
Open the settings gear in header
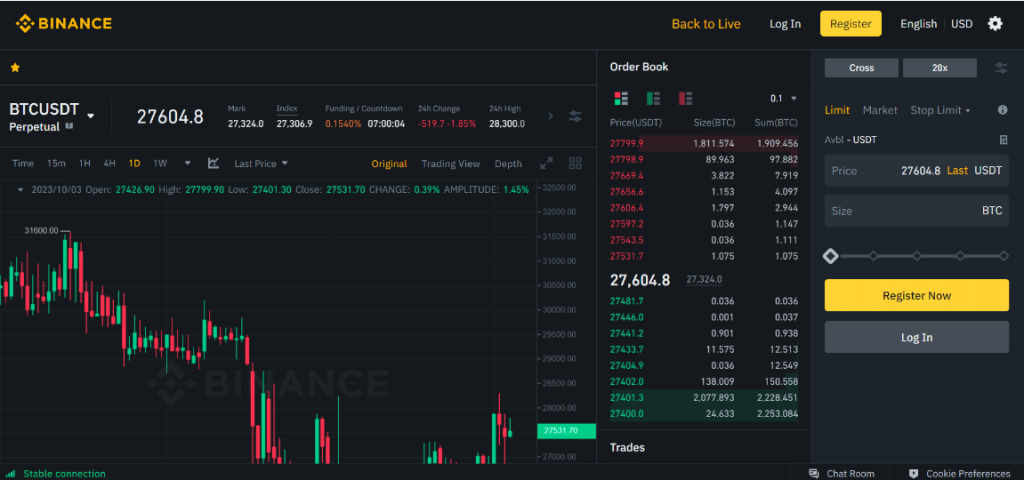point(994,24)
